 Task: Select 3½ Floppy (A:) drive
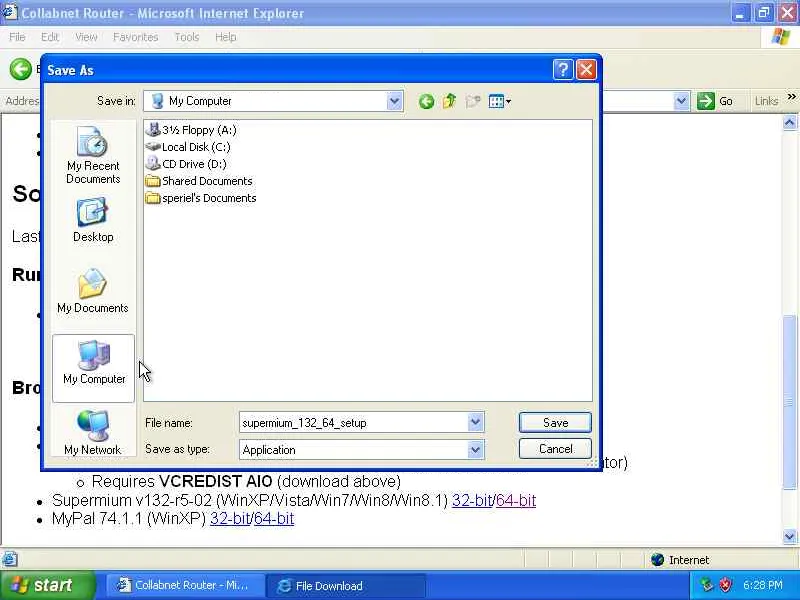pos(191,130)
